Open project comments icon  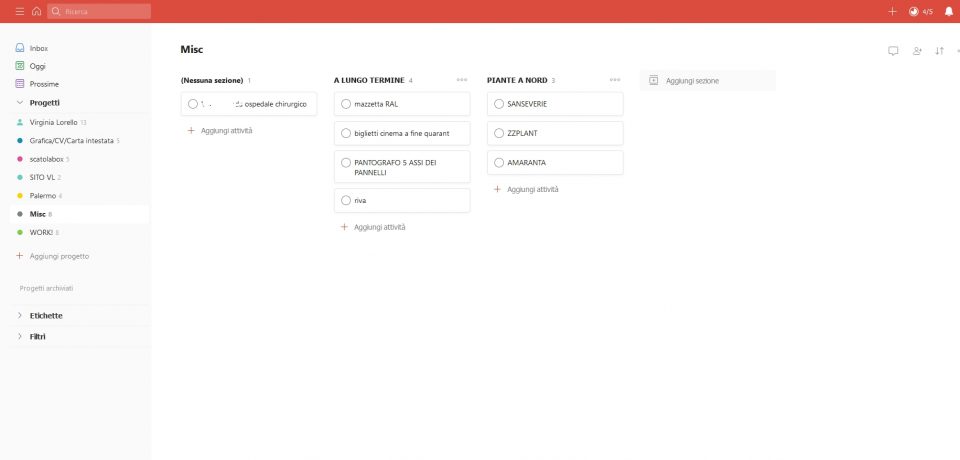click(x=893, y=50)
